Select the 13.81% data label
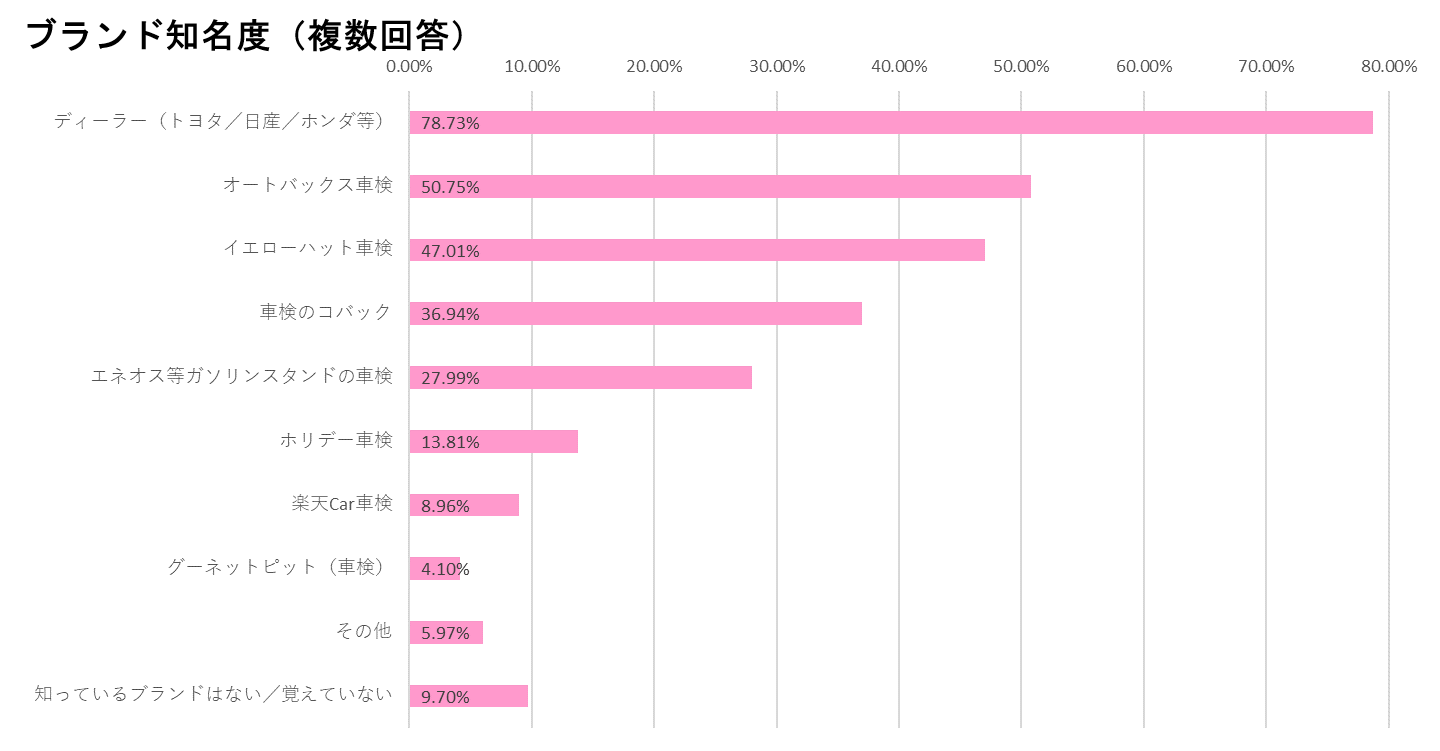The height and width of the screenshot is (751, 1440). pyautogui.click(x=450, y=442)
